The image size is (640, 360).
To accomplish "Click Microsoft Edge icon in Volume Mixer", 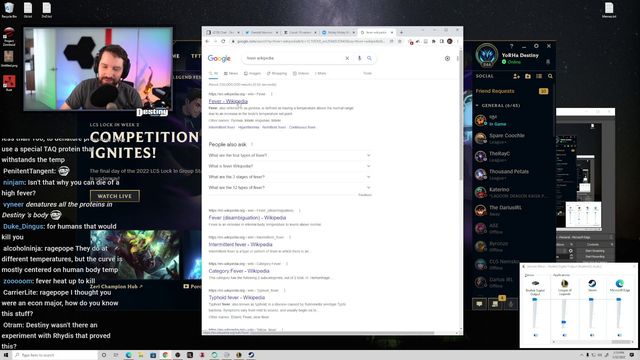I will [x=620, y=283].
